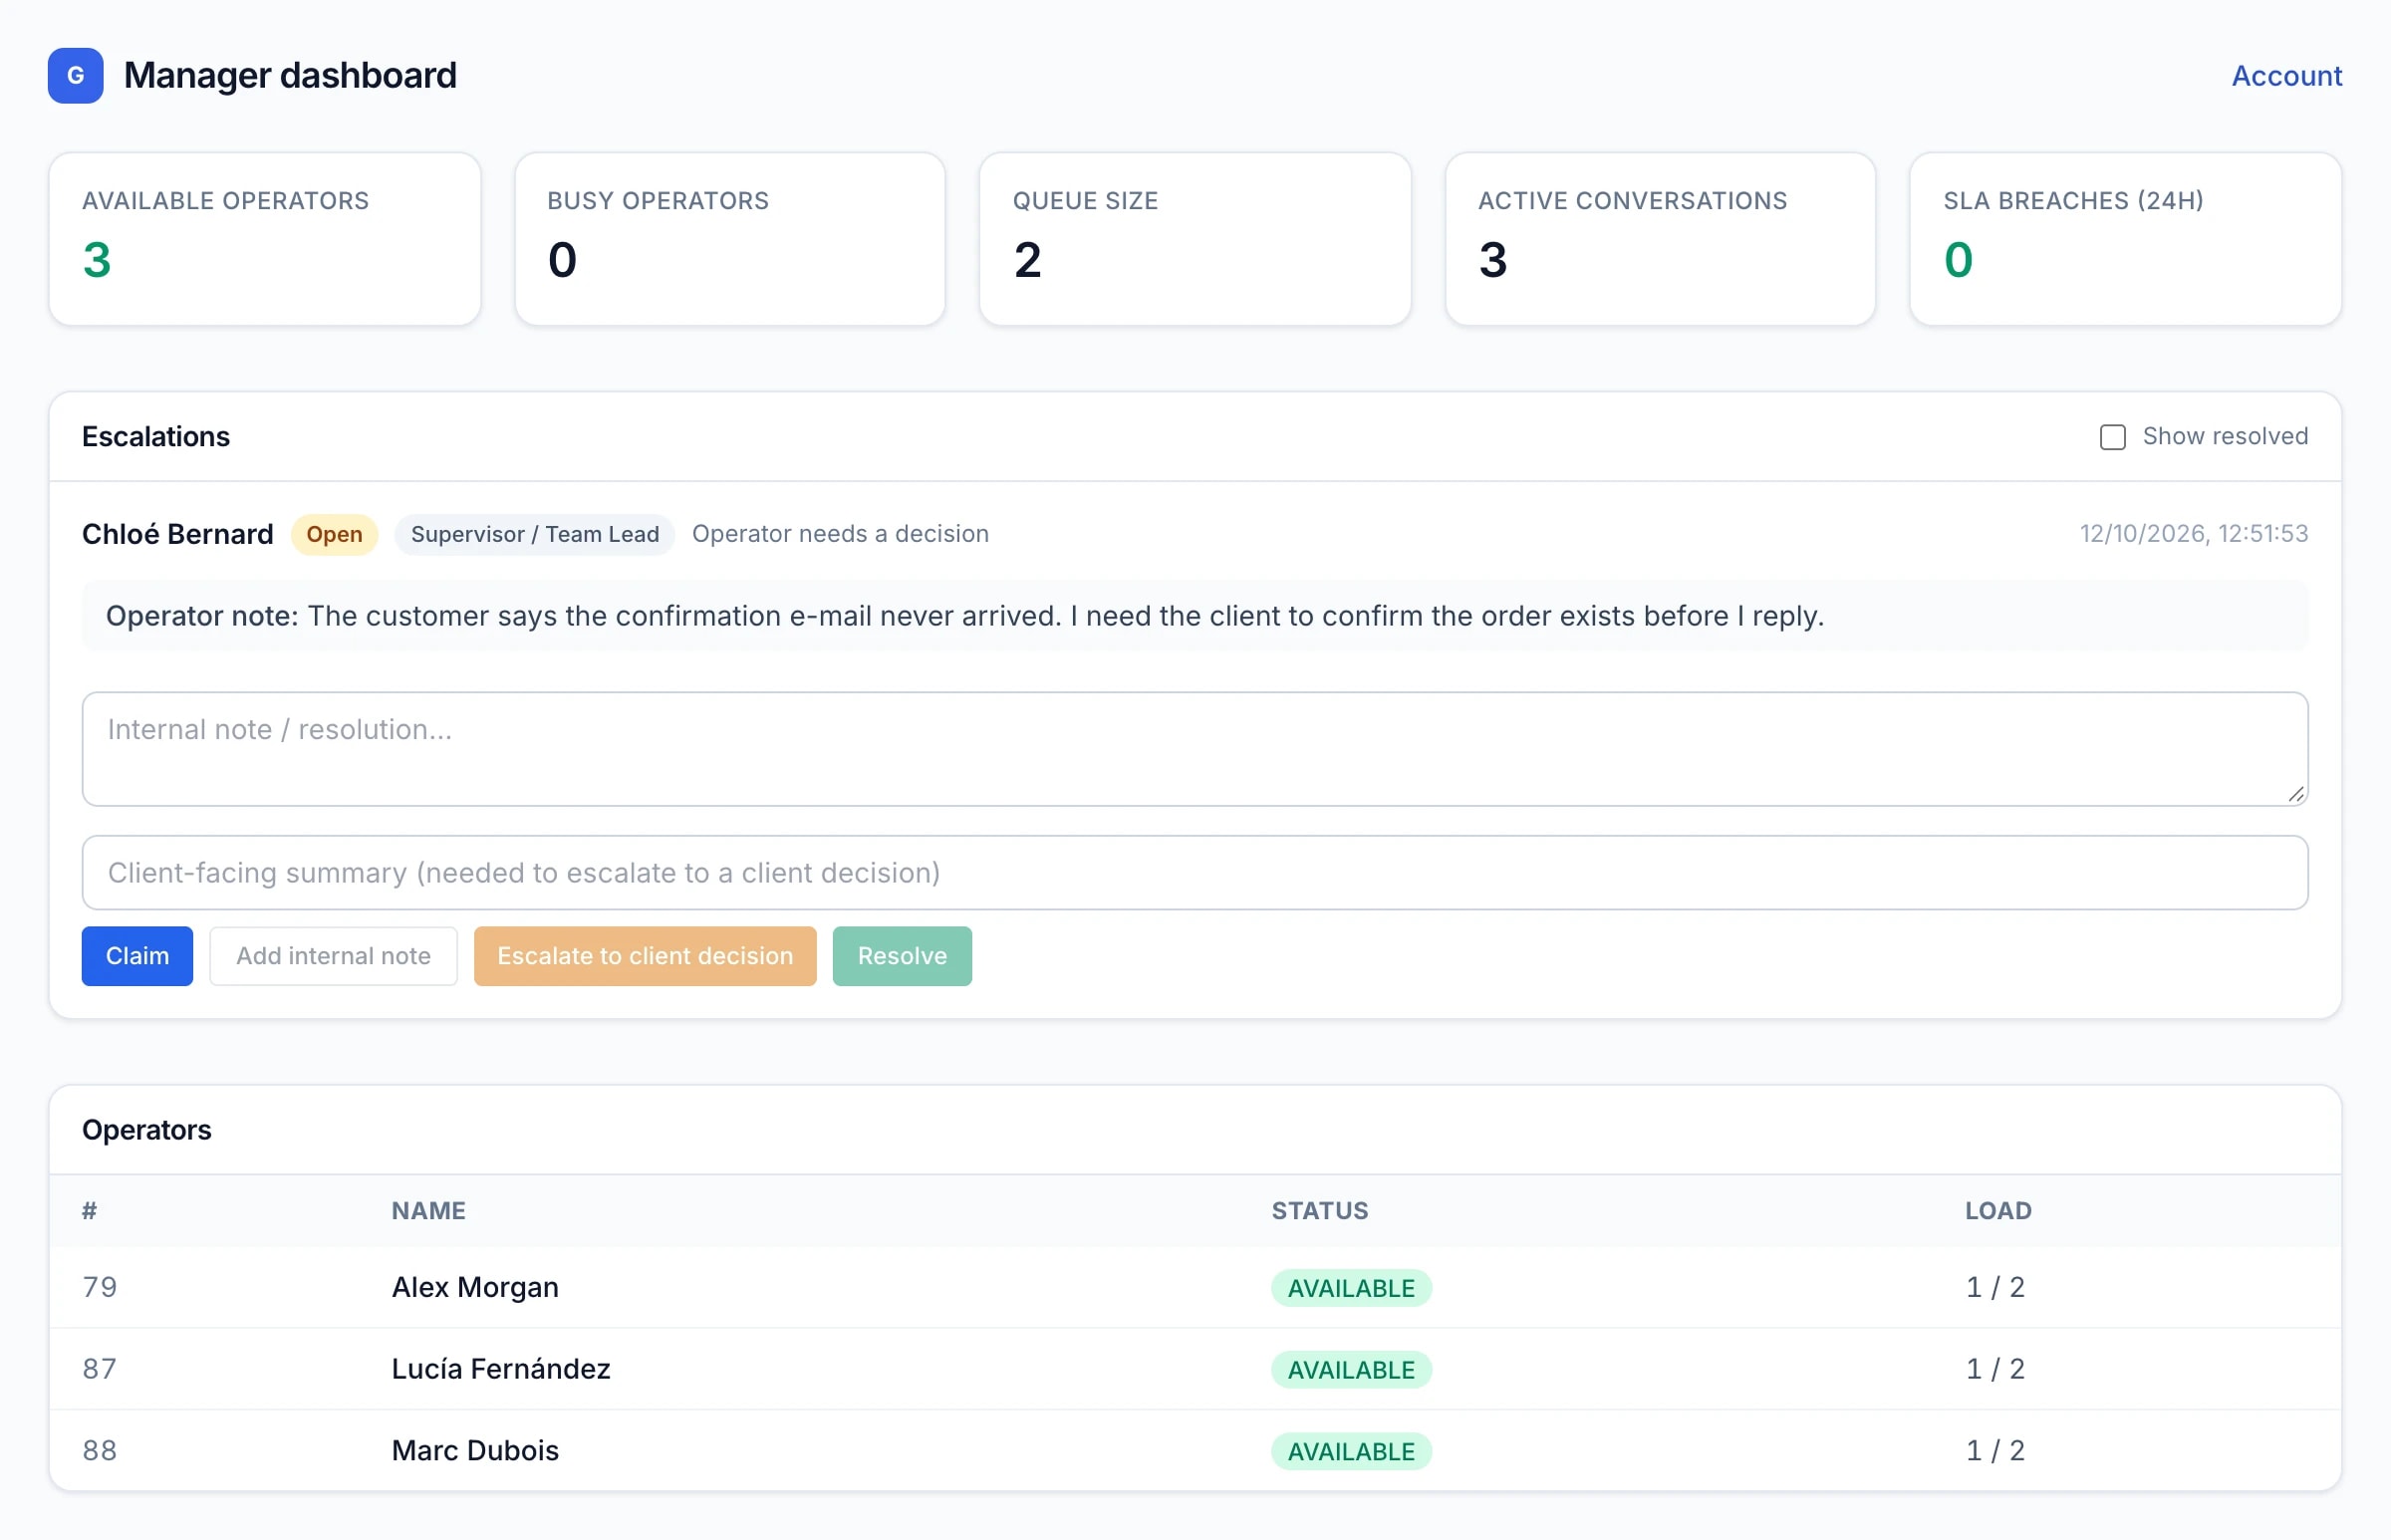Click the Escalations section heading
The width and height of the screenshot is (2391, 1540).
[x=156, y=437]
